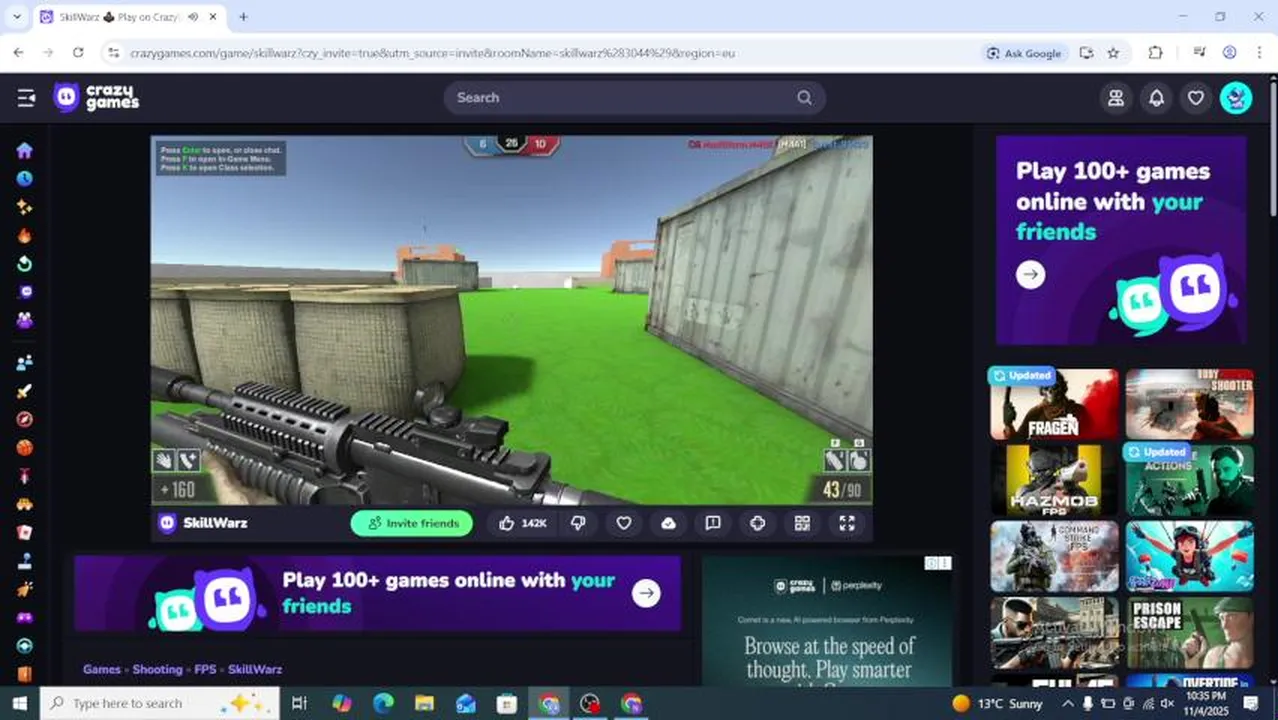Open a new browser tab
Viewport: 1278px width, 720px height.
point(243,17)
